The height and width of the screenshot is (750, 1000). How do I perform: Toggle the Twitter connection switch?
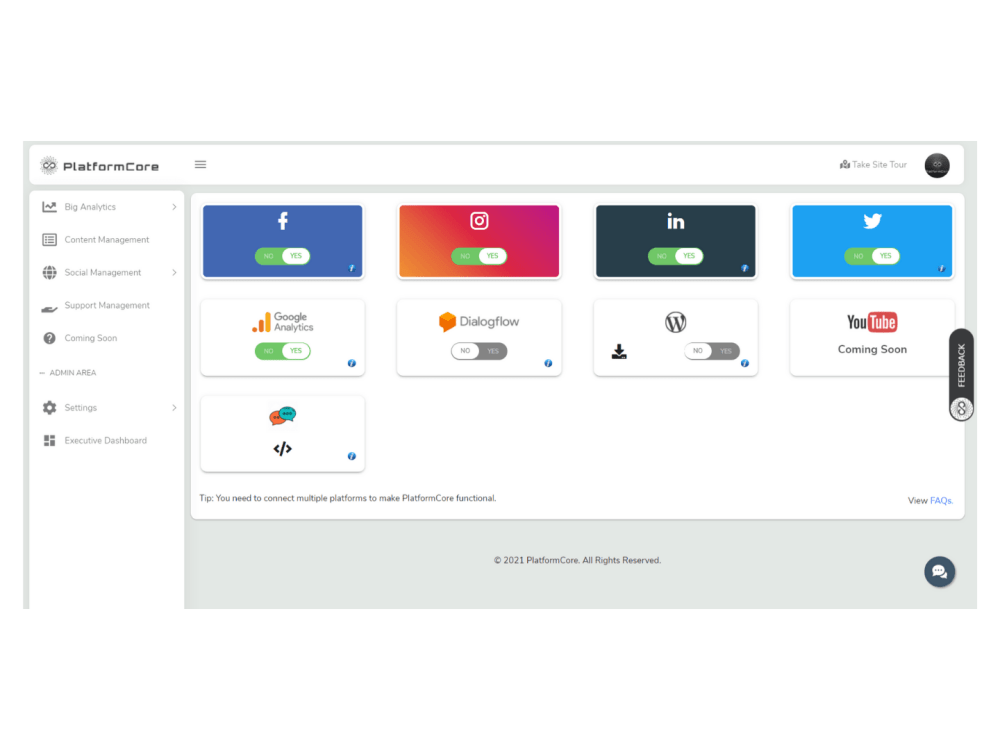tap(872, 256)
